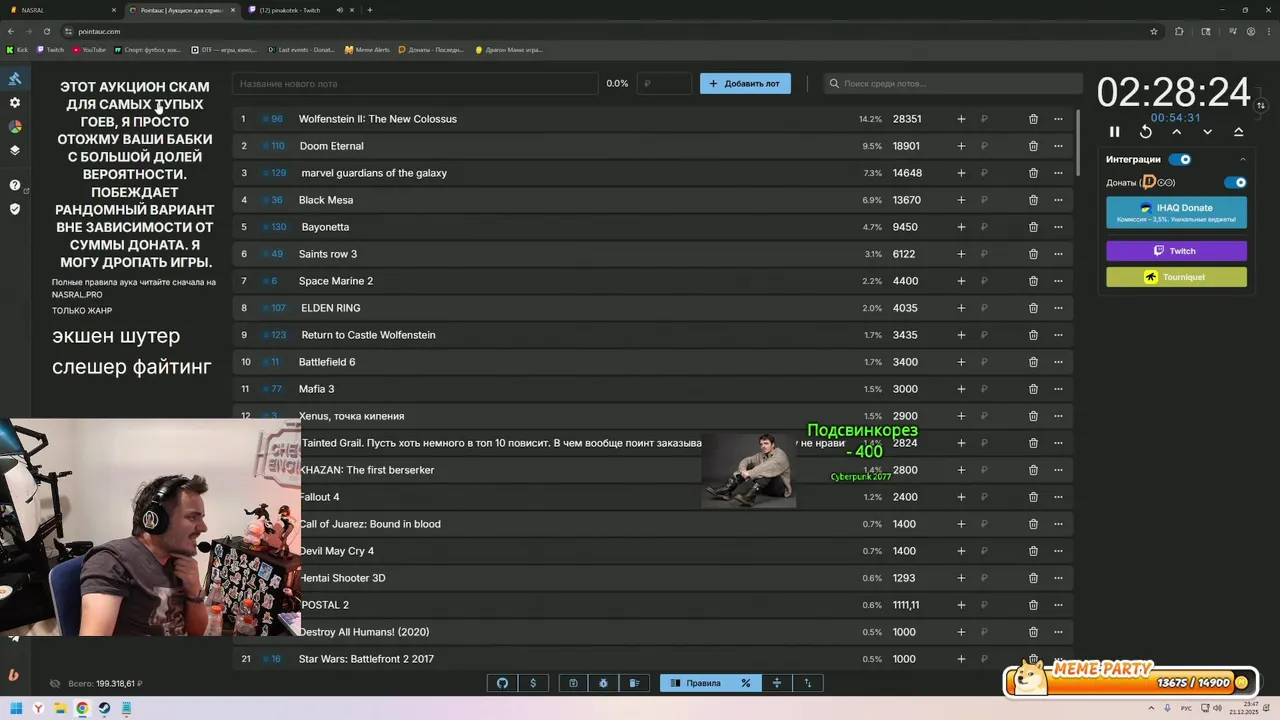This screenshot has width=1280, height=720.
Task: Increase timer with the up chevron
Action: pos(1176,132)
